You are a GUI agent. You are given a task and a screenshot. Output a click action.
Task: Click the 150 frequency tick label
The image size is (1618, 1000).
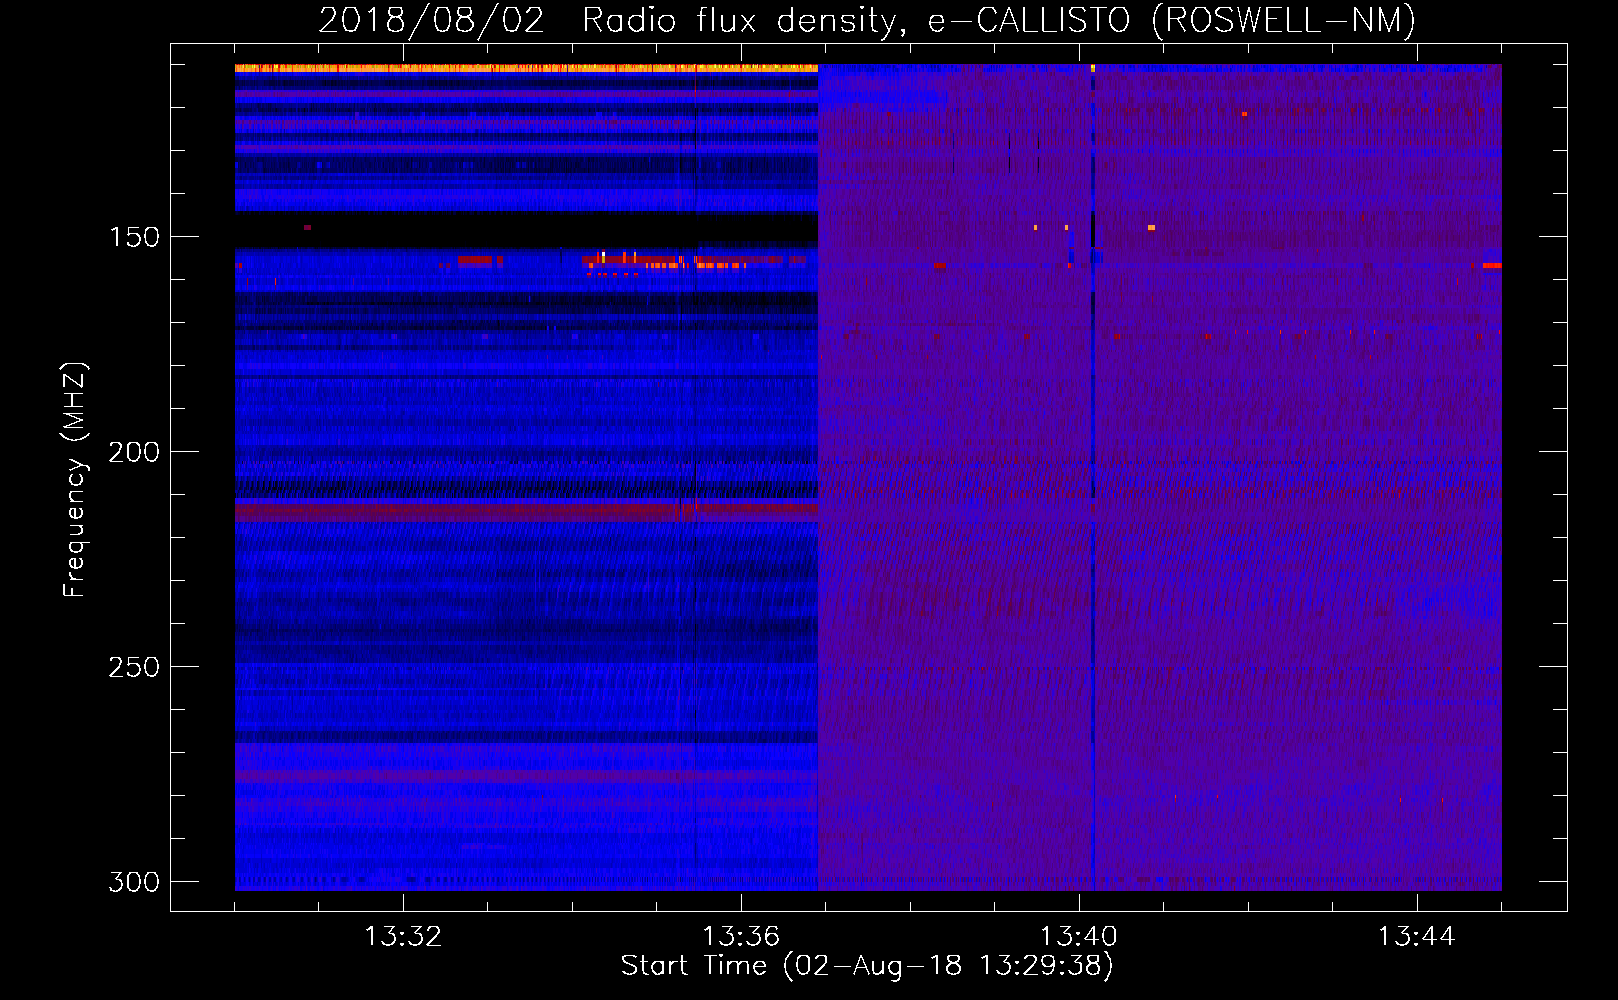point(134,237)
